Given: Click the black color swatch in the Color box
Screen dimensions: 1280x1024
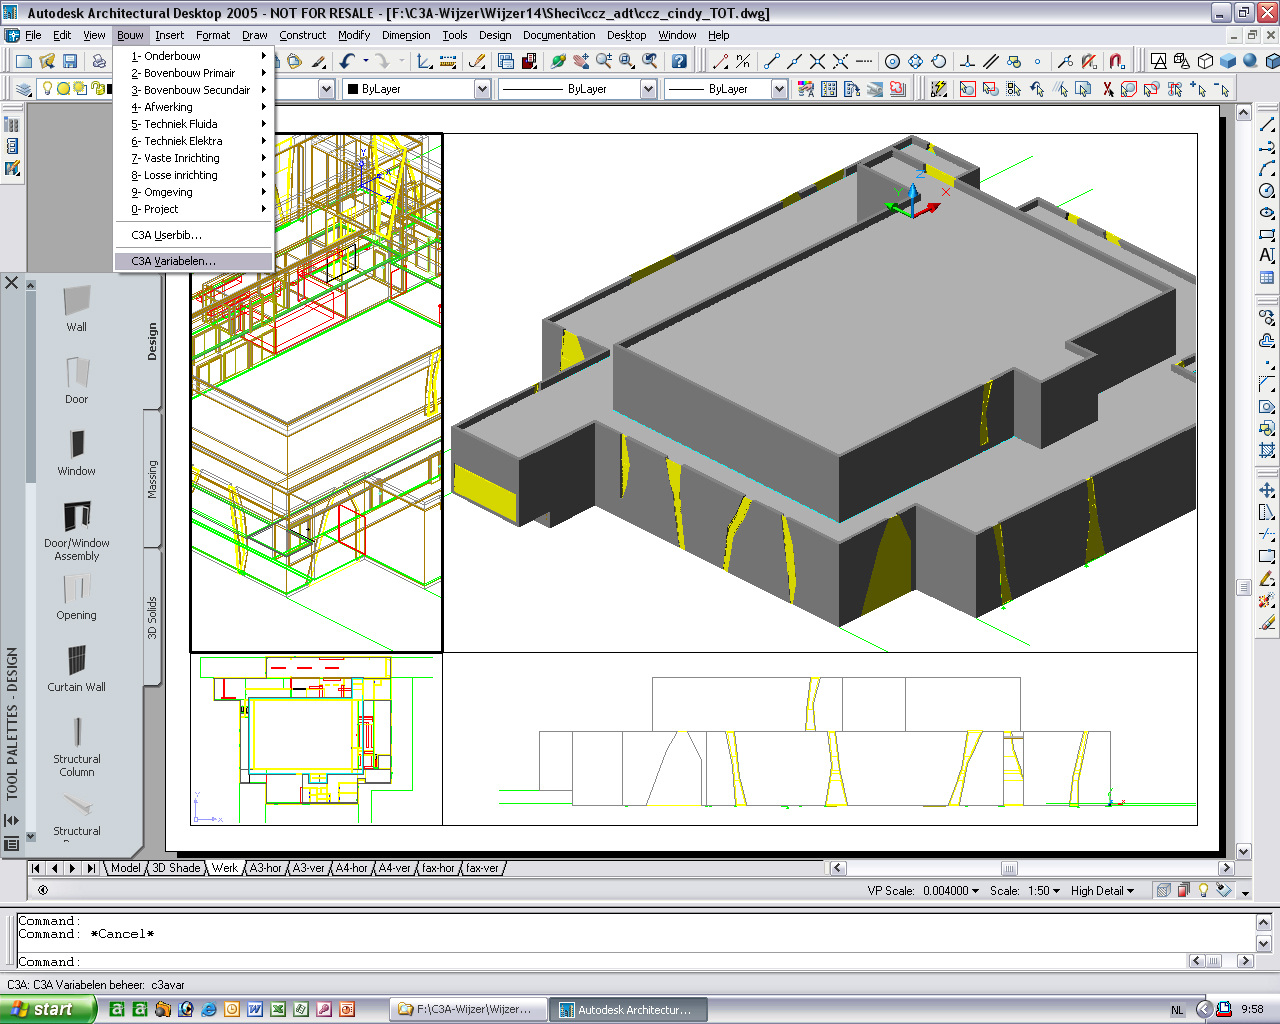Looking at the screenshot, I should coord(352,89).
